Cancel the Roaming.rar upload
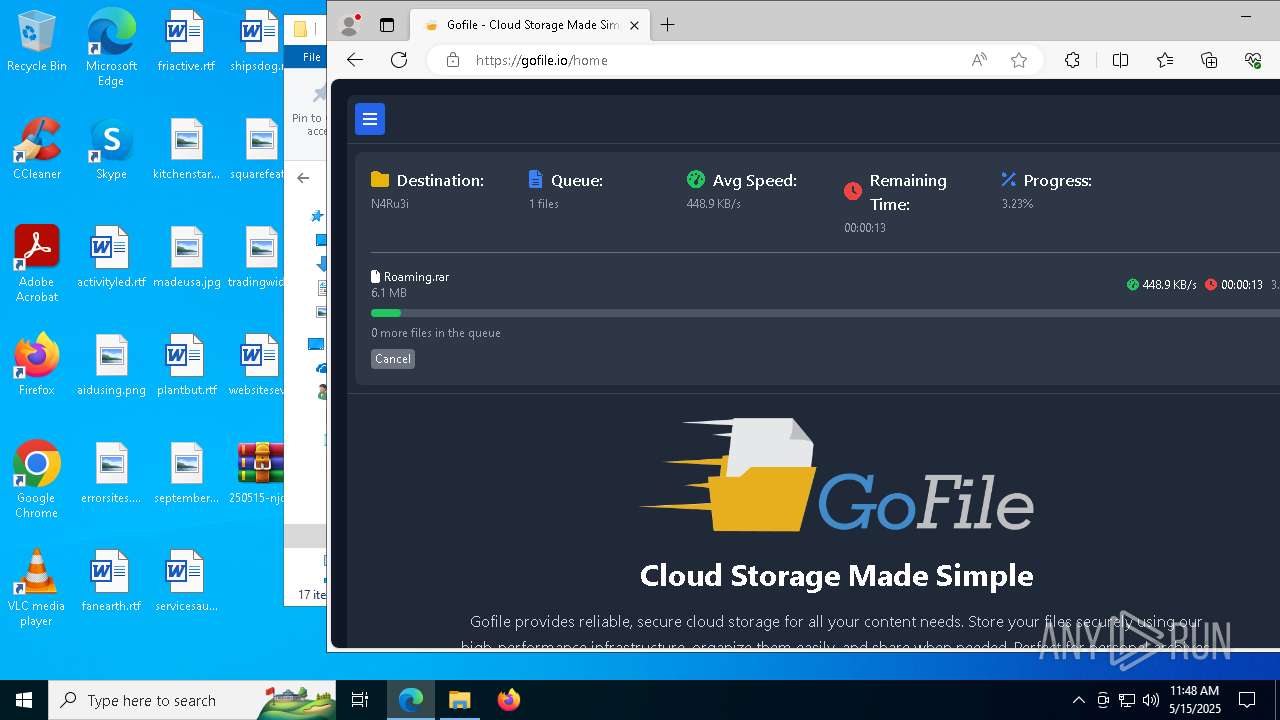This screenshot has width=1280, height=720. 393,359
